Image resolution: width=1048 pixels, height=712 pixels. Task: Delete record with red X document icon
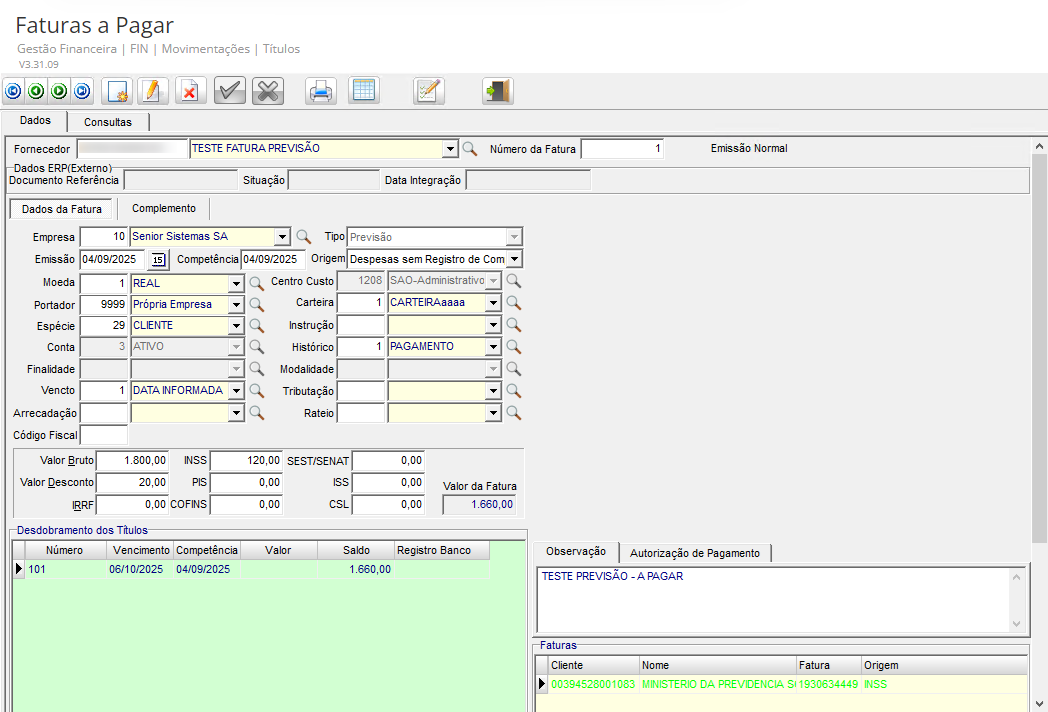tap(189, 91)
